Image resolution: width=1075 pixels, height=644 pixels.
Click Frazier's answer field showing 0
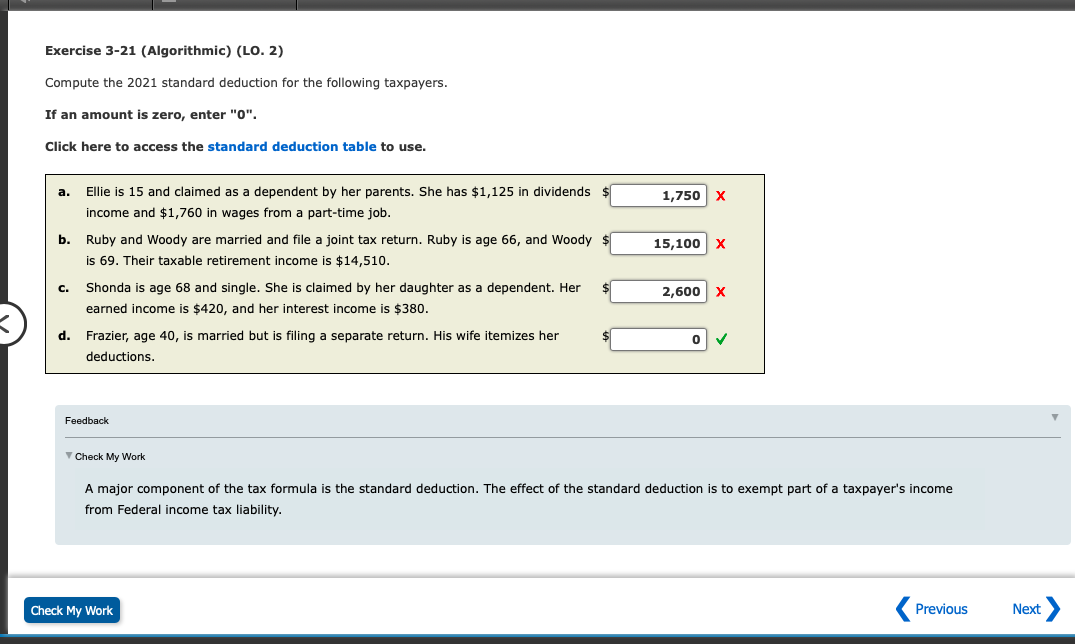pyautogui.click(x=658, y=339)
